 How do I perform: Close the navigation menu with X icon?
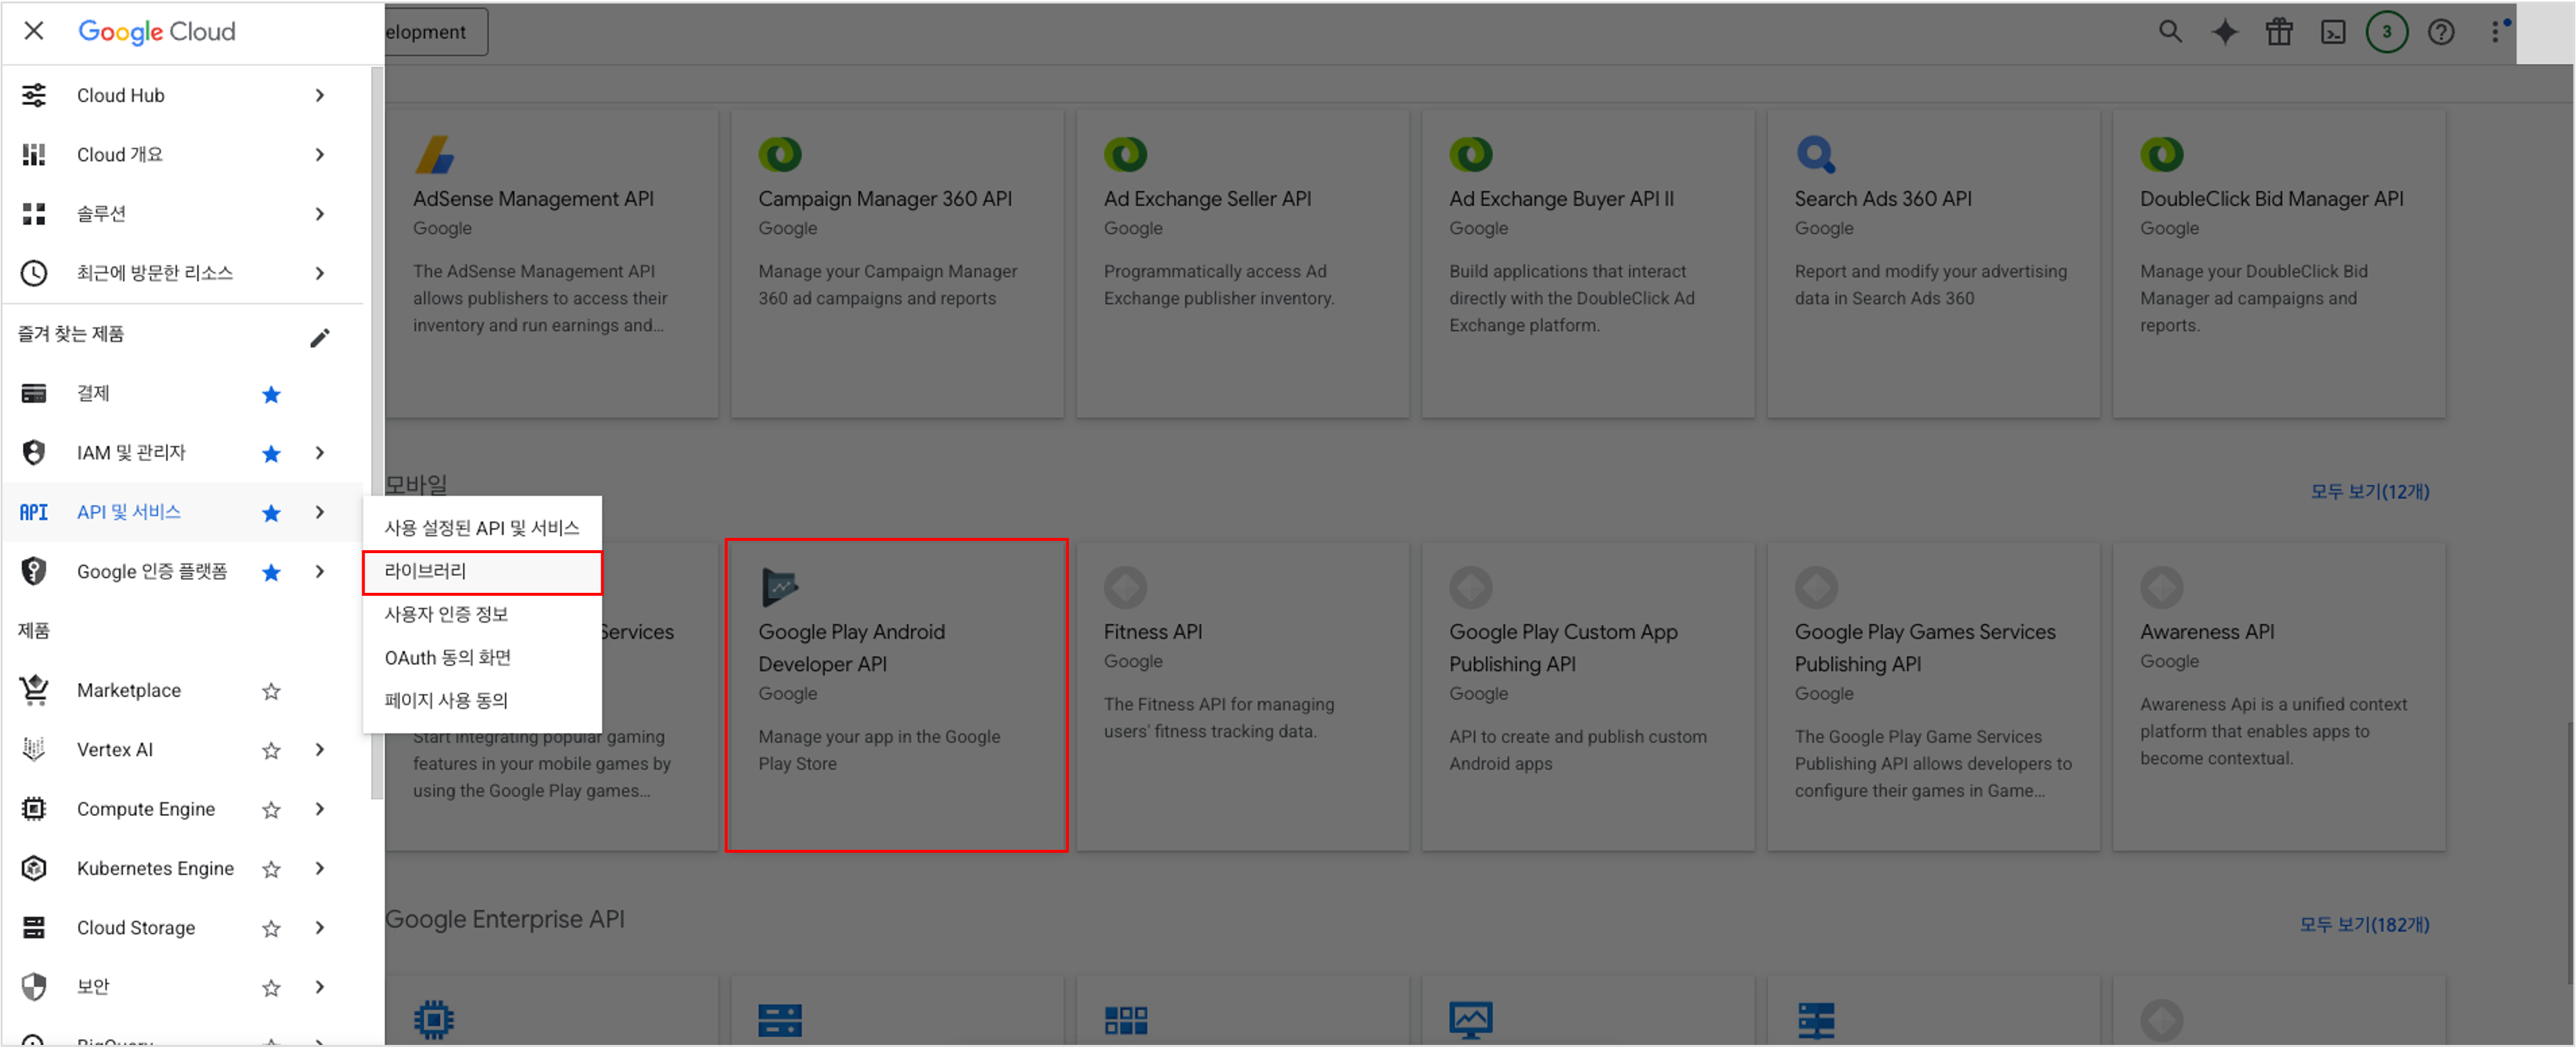click(x=34, y=31)
